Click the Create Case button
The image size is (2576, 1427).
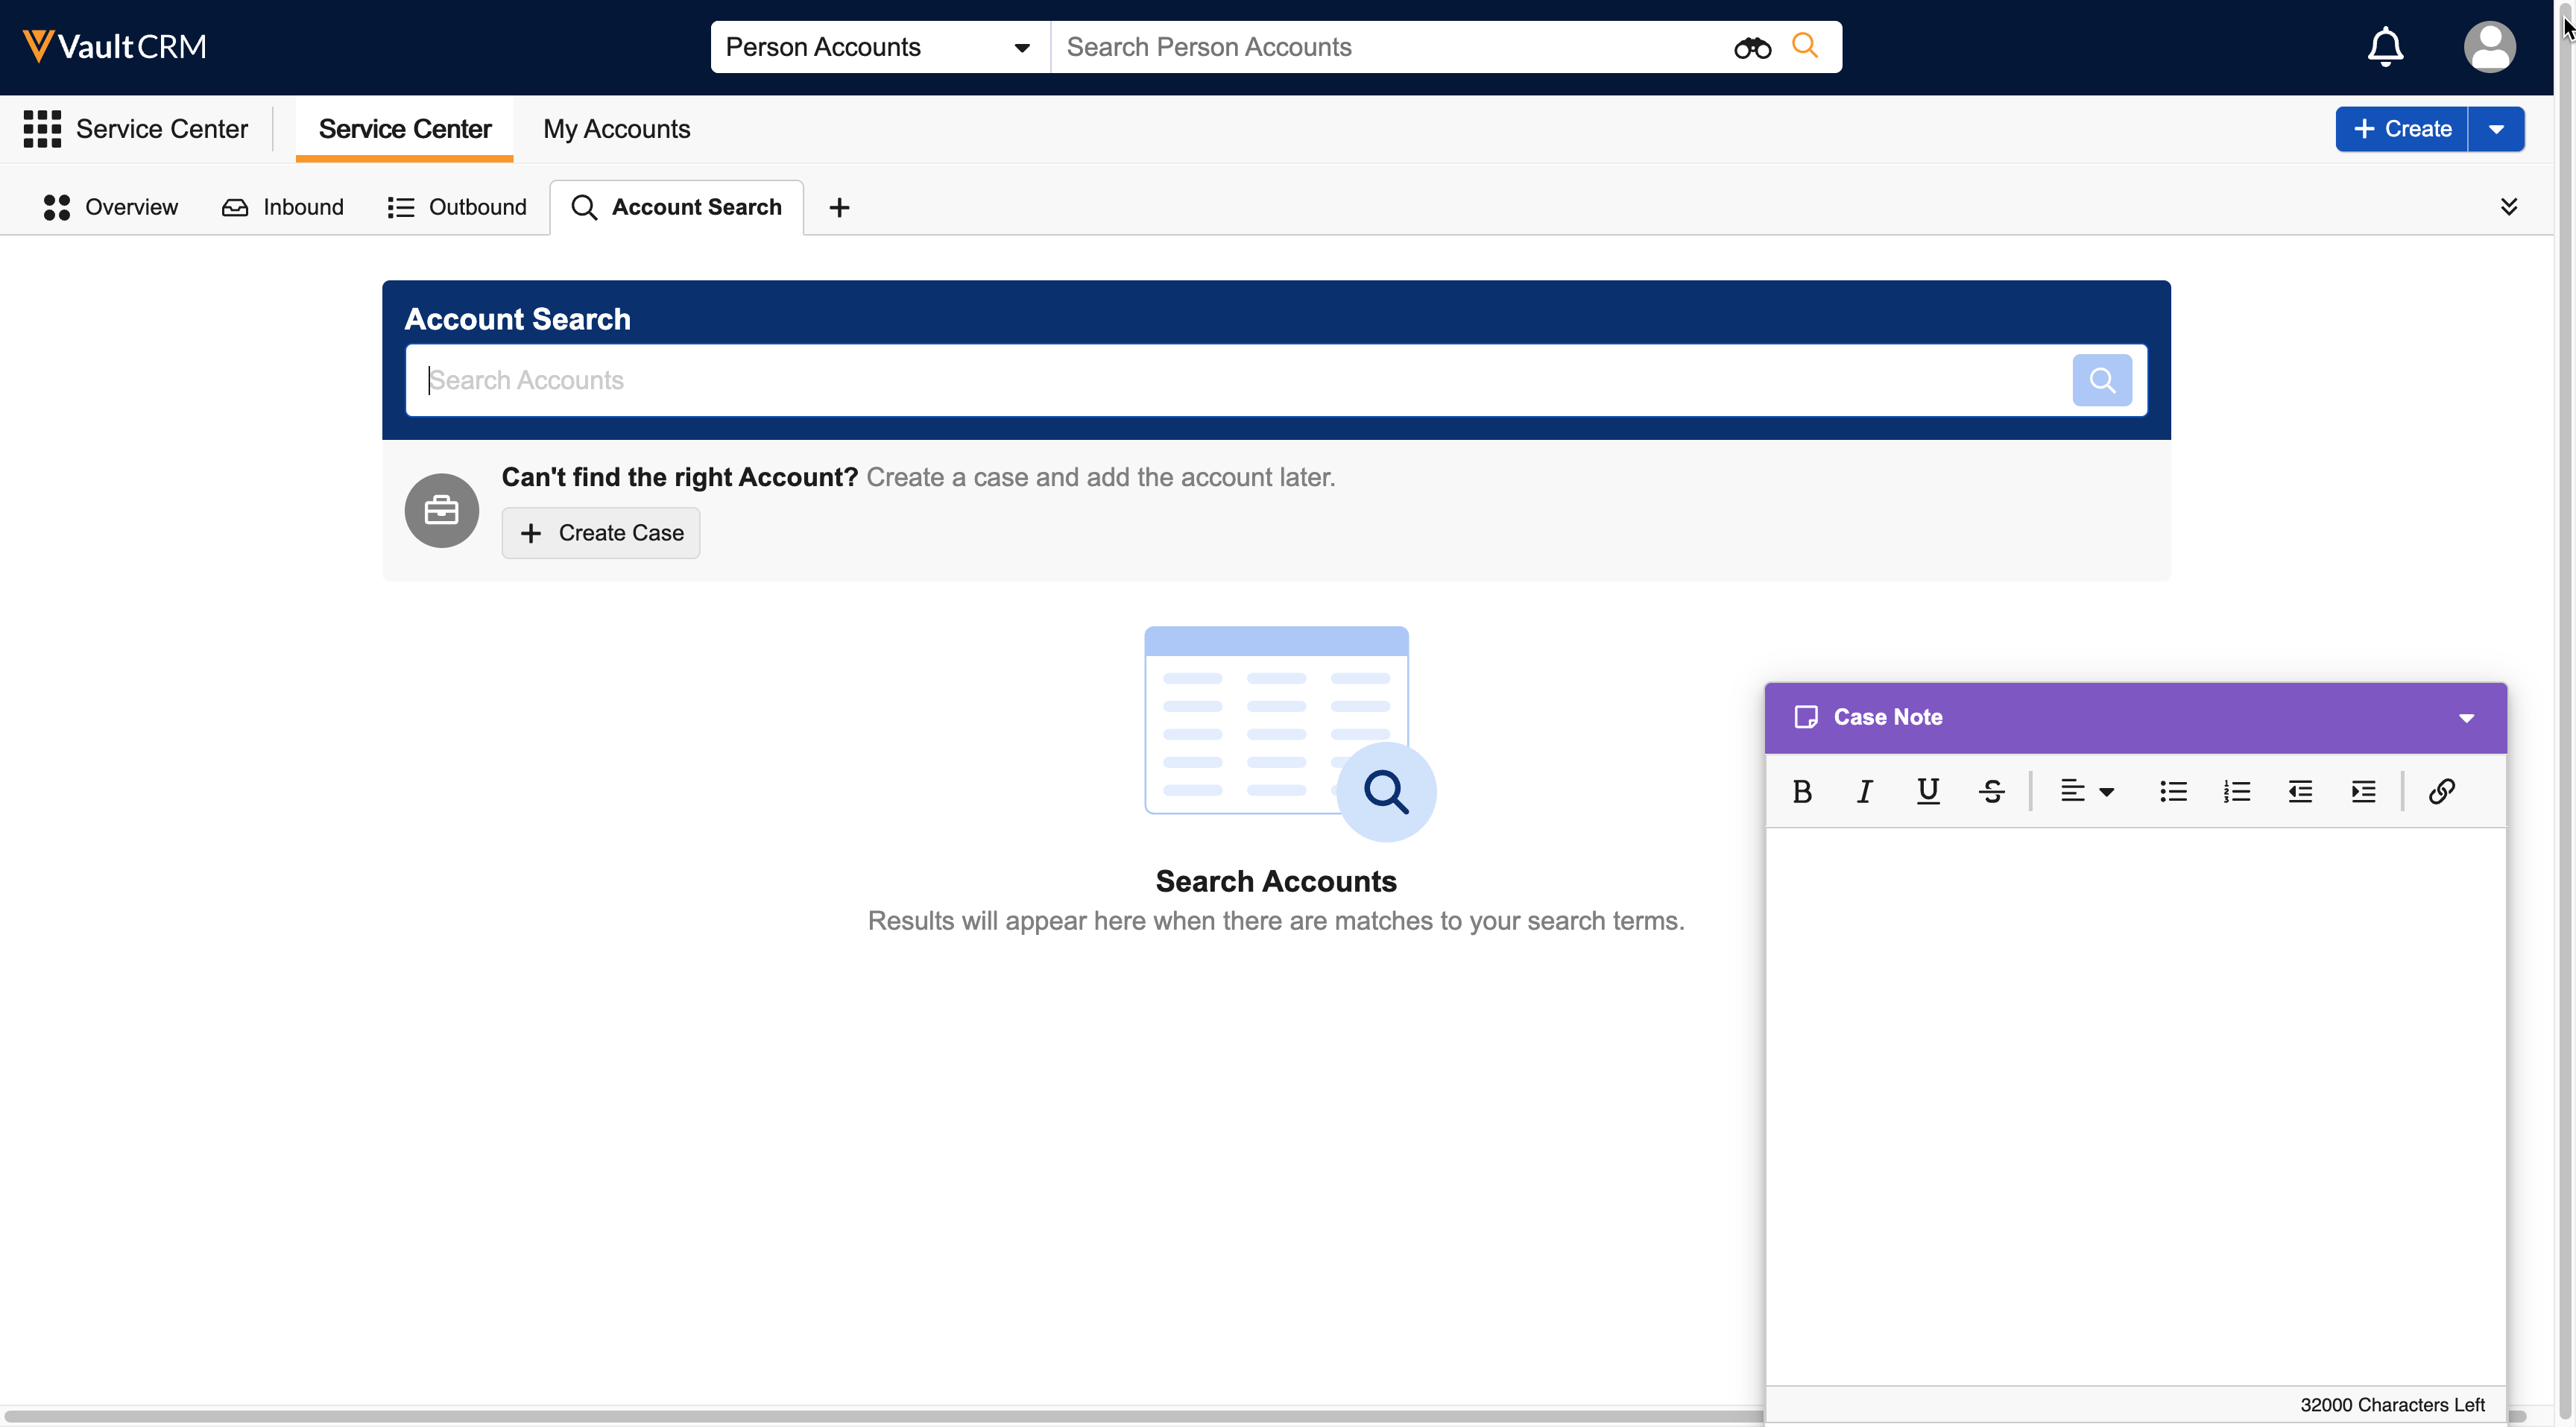coord(600,533)
